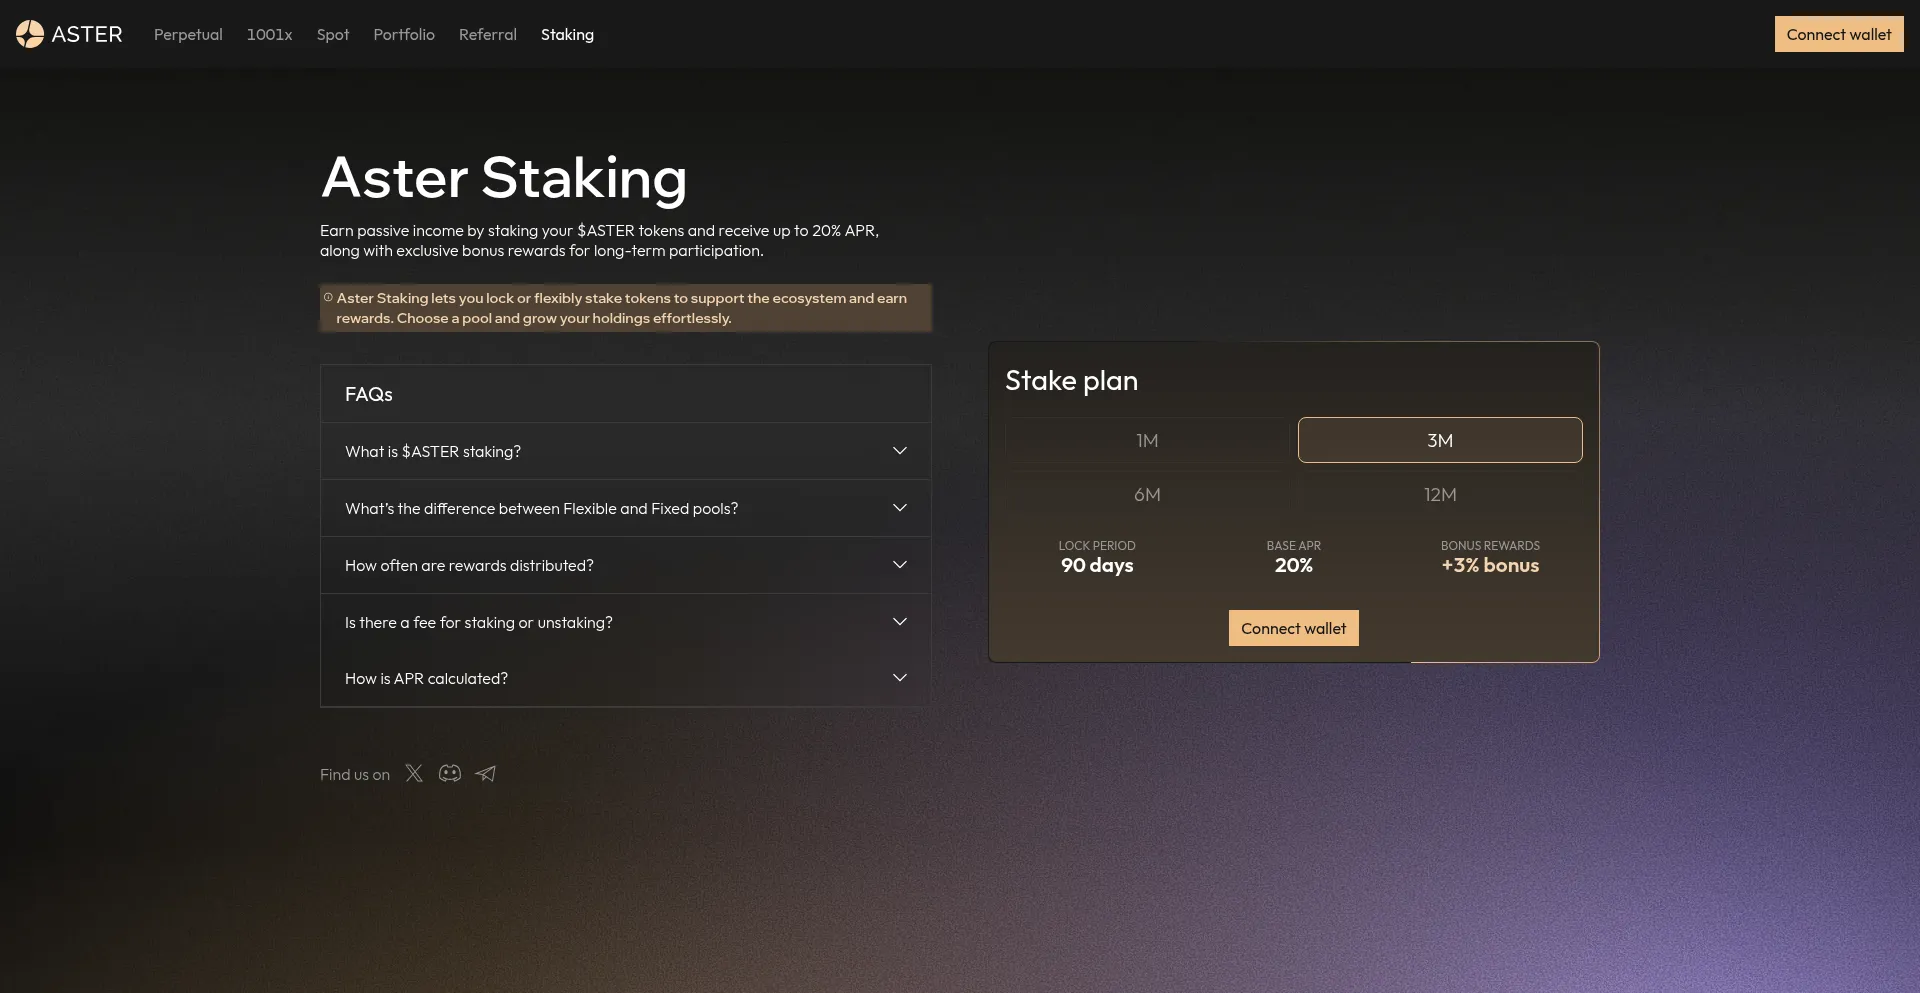This screenshot has height=993, width=1920.
Task: Click the info icon in the notice banner
Action: pos(328,297)
